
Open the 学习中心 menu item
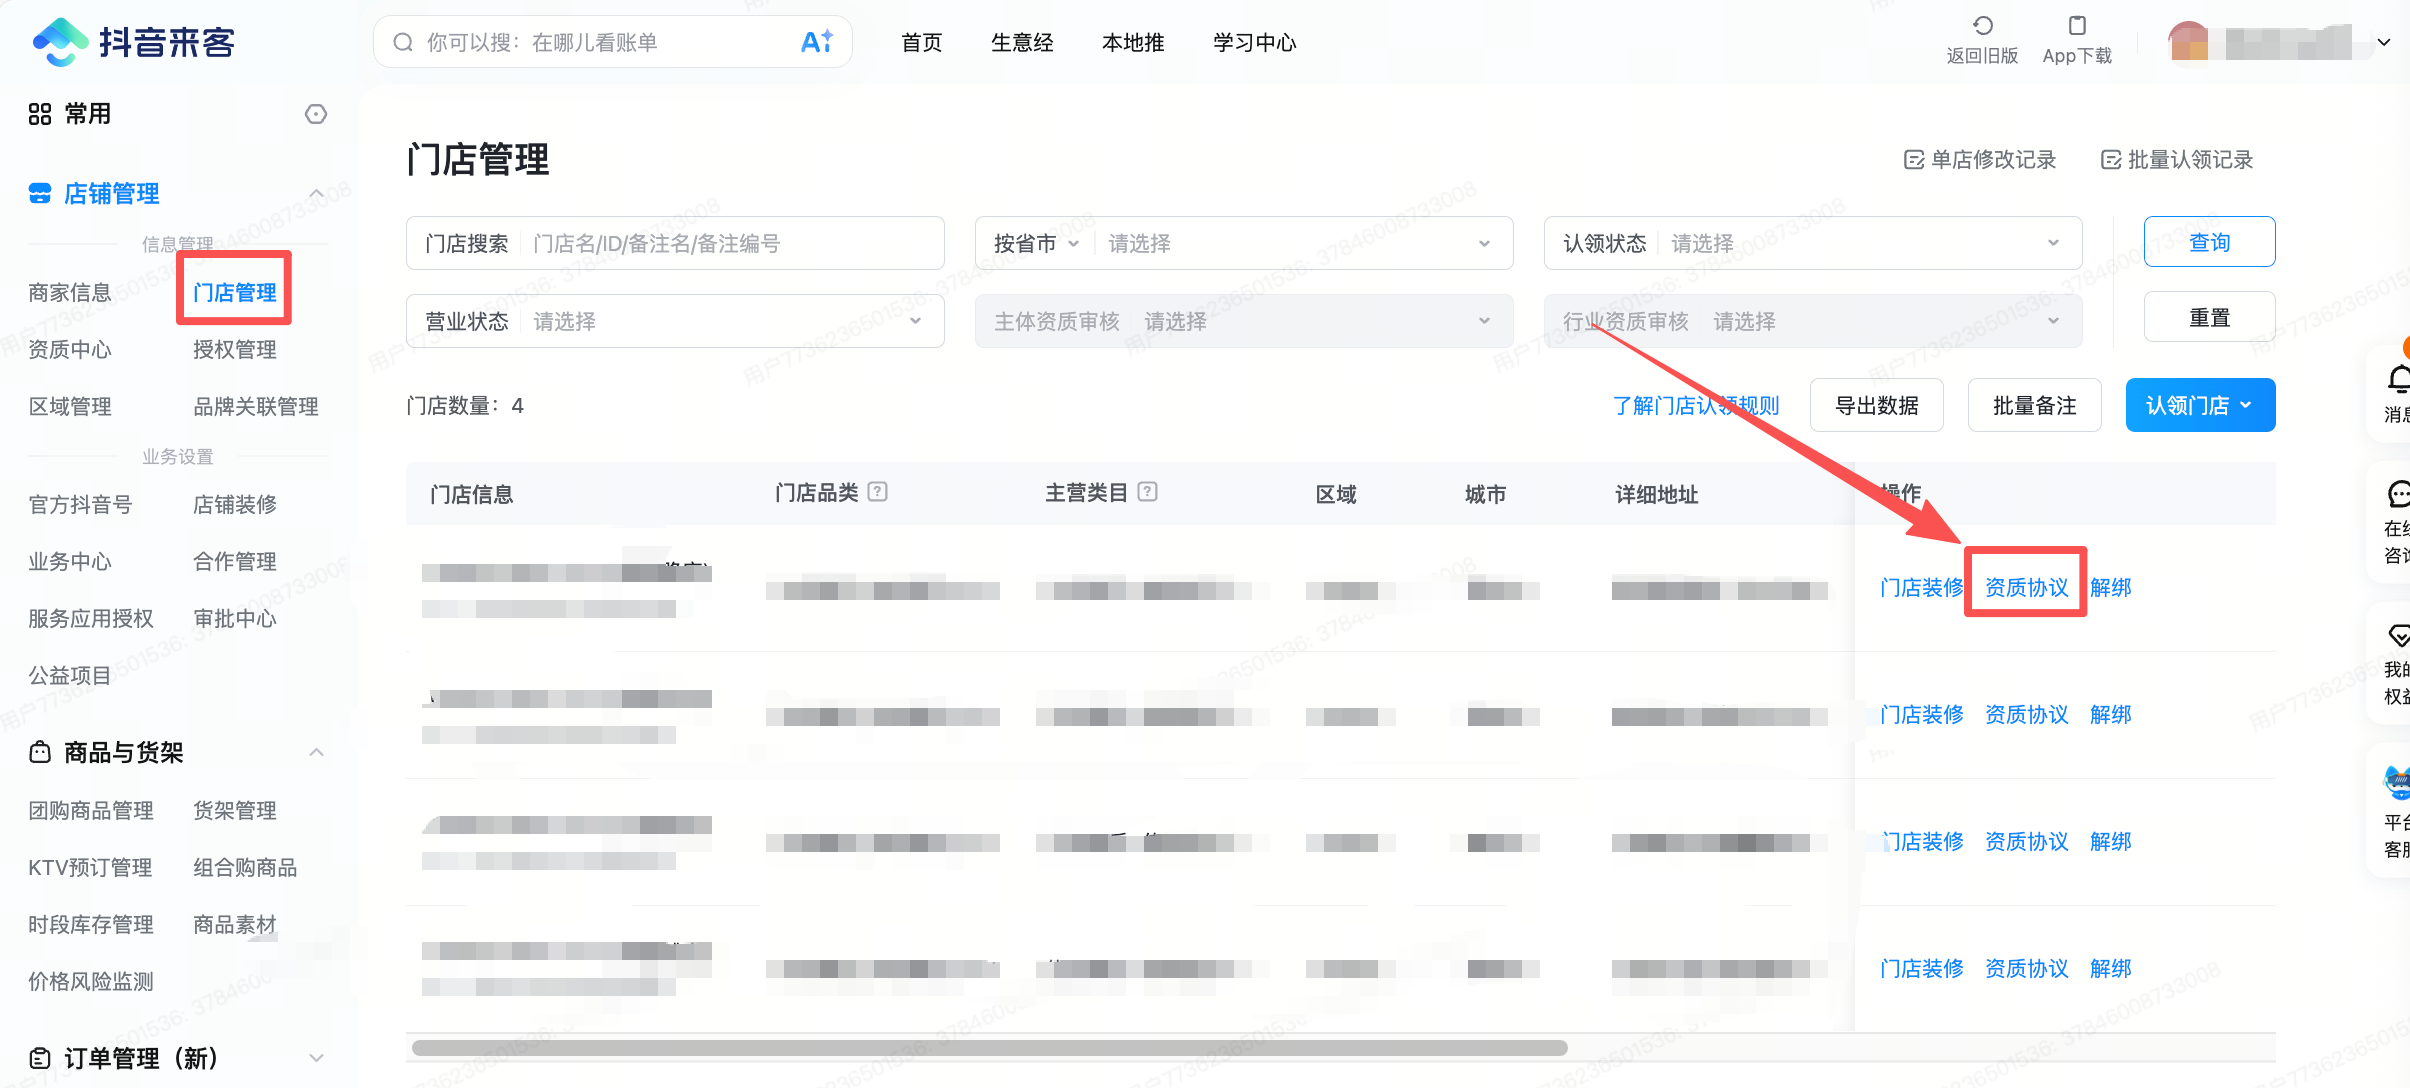(x=1252, y=42)
